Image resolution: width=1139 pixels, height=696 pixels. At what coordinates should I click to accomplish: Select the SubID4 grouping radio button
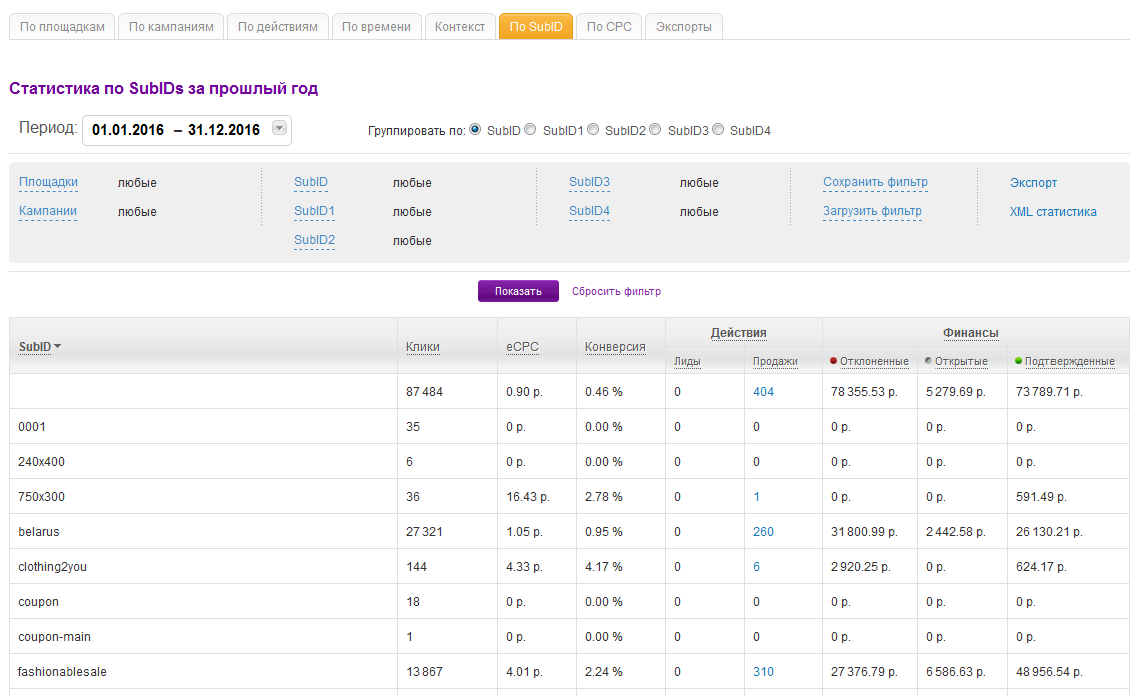pyautogui.click(x=718, y=129)
